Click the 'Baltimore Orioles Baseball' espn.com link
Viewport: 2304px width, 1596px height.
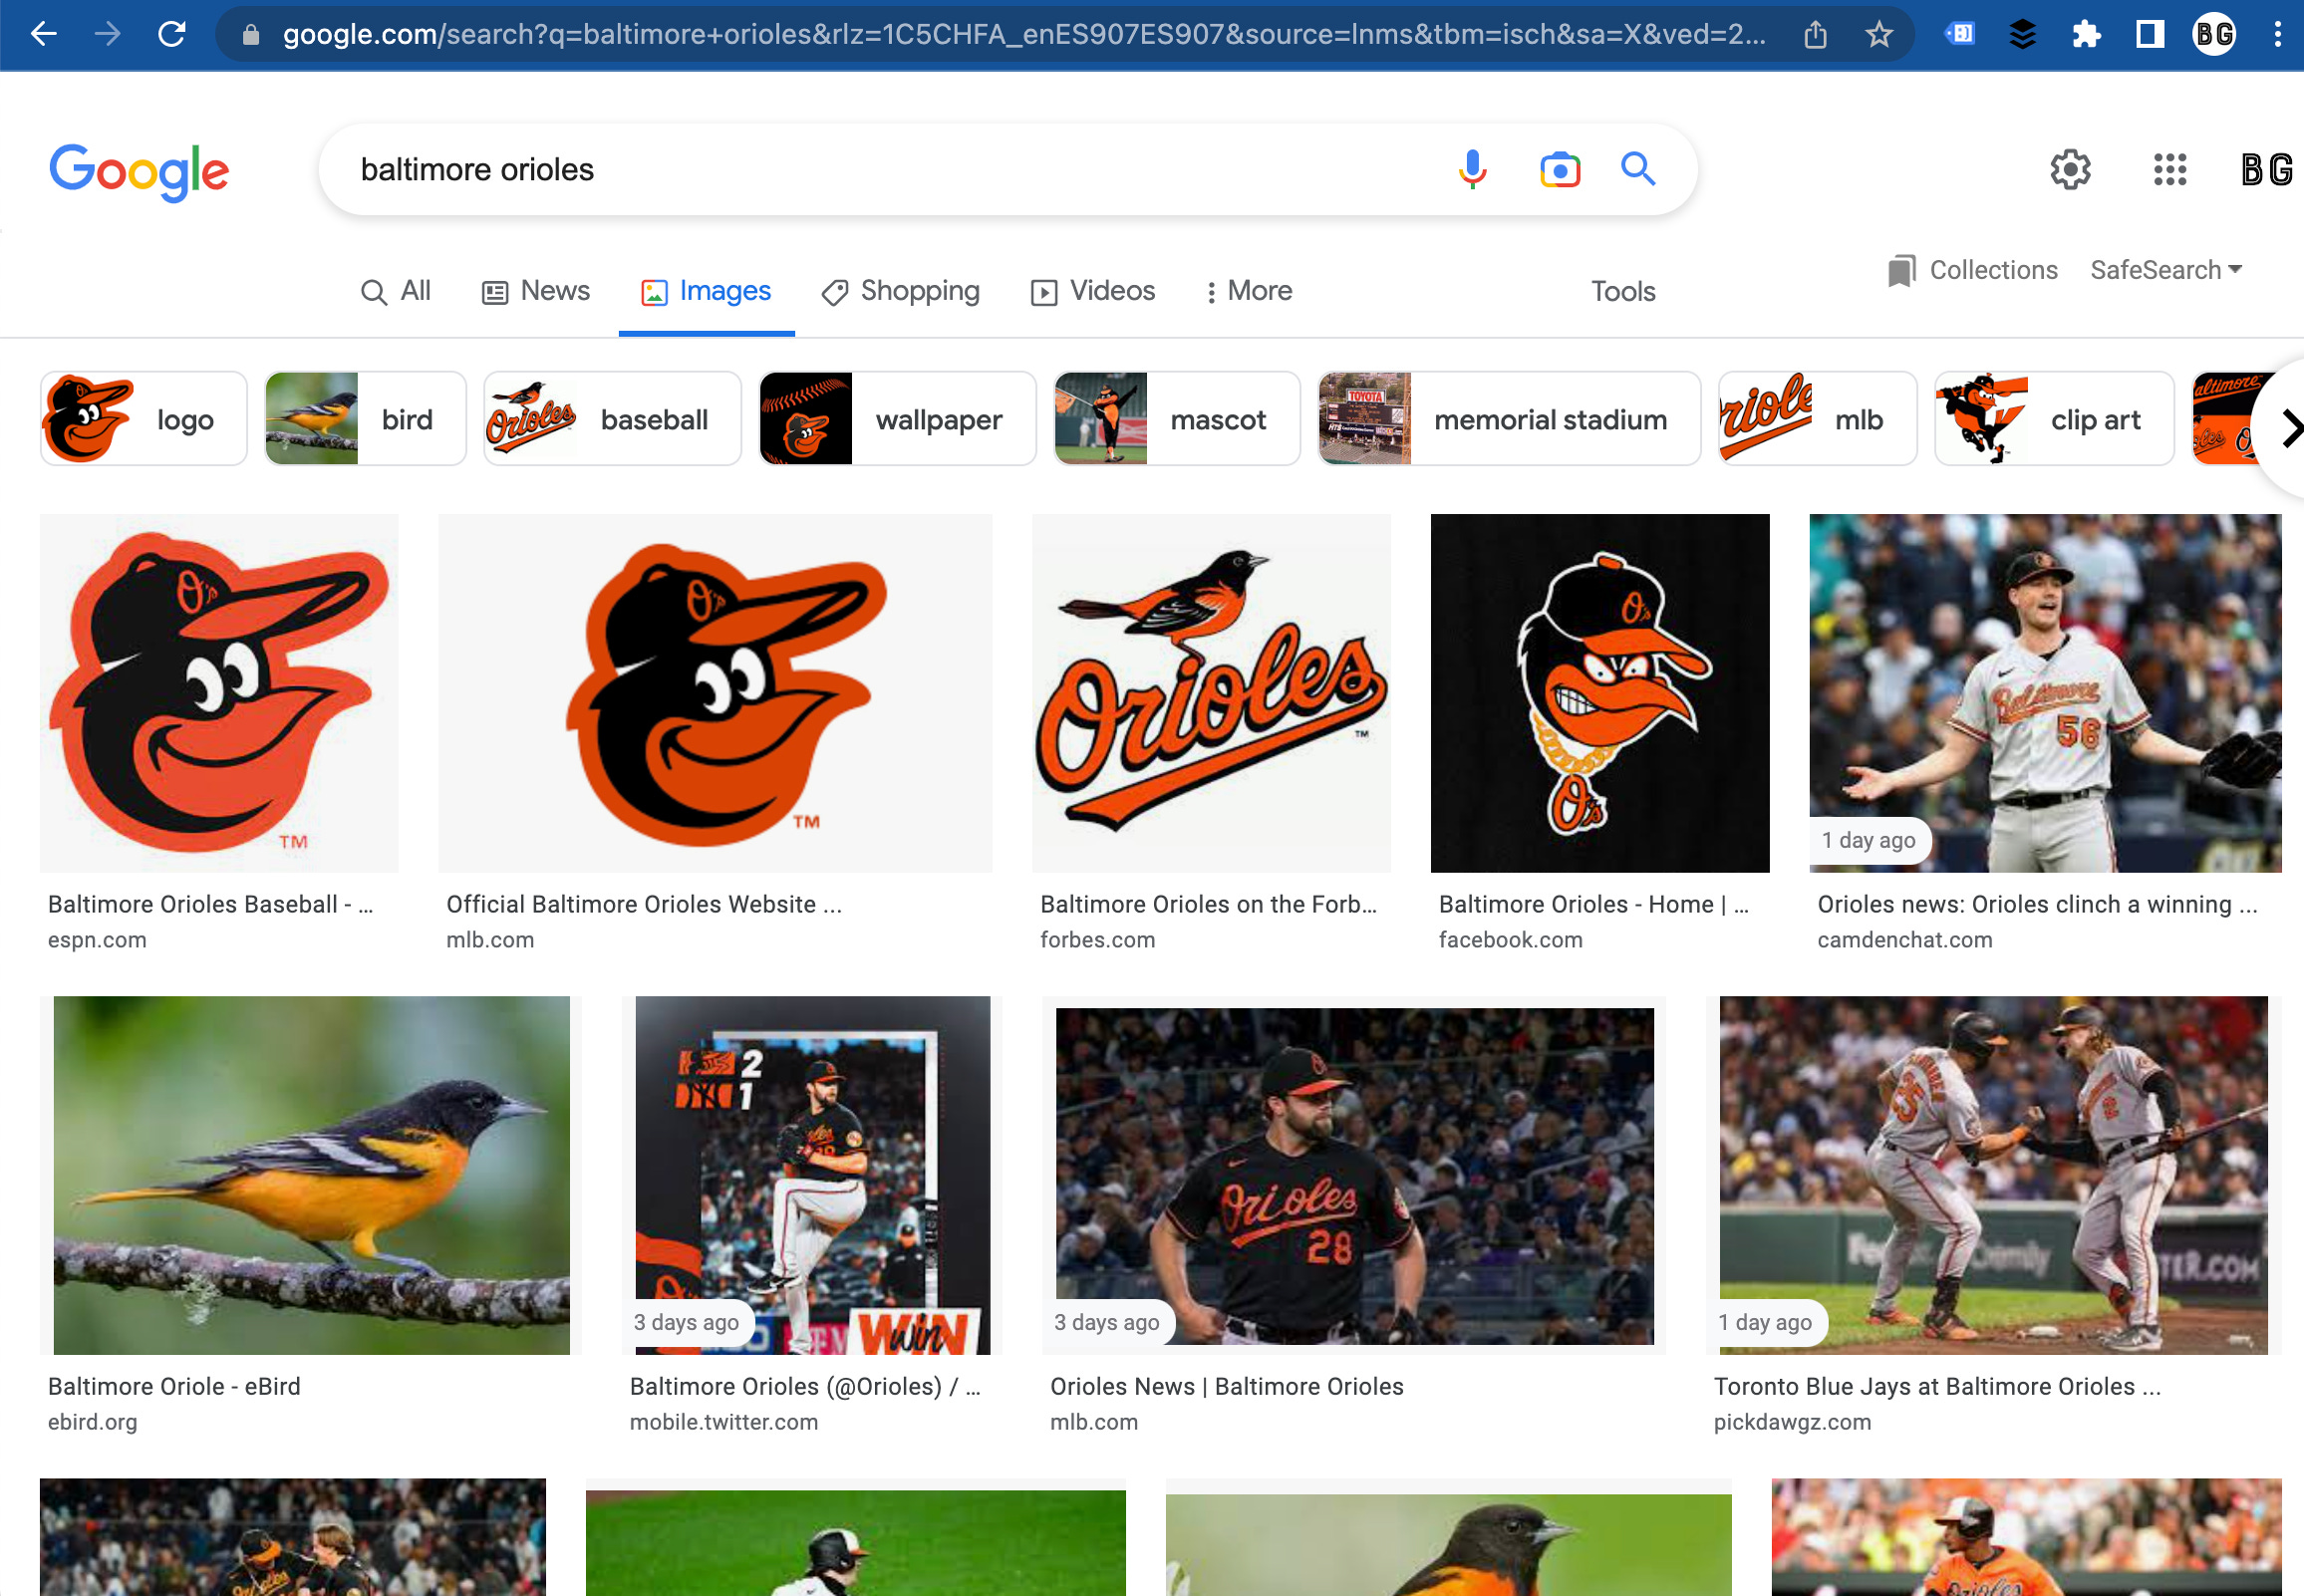tap(210, 904)
